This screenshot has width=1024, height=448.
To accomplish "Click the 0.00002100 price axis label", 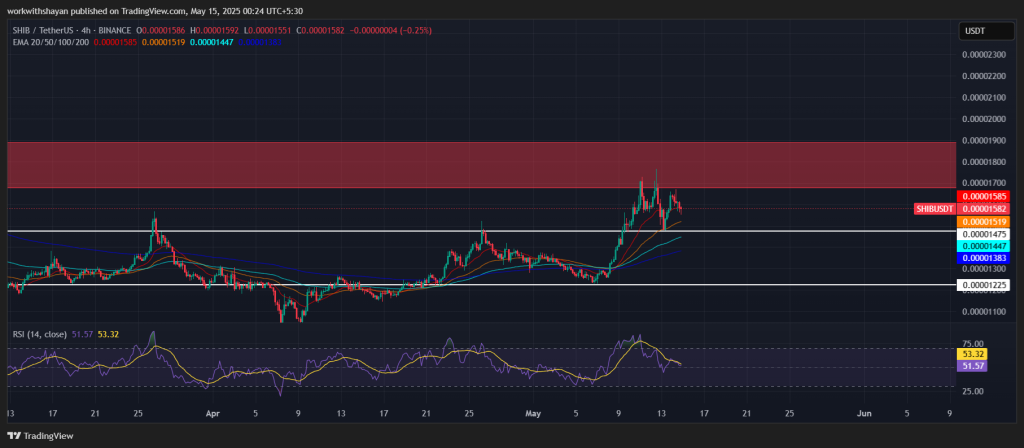I will pyautogui.click(x=984, y=97).
